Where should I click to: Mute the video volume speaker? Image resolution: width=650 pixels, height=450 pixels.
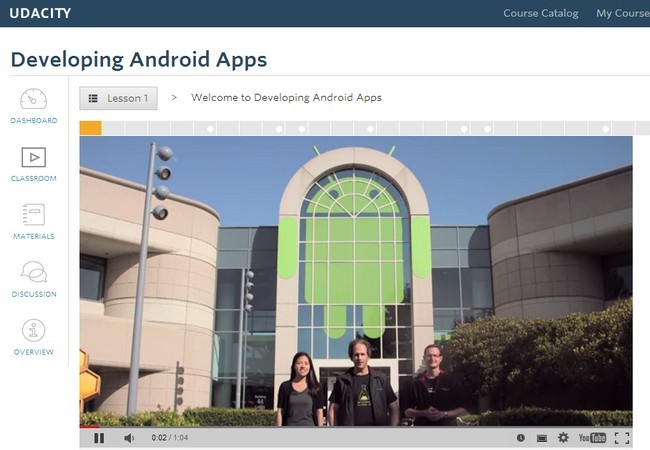[129, 438]
